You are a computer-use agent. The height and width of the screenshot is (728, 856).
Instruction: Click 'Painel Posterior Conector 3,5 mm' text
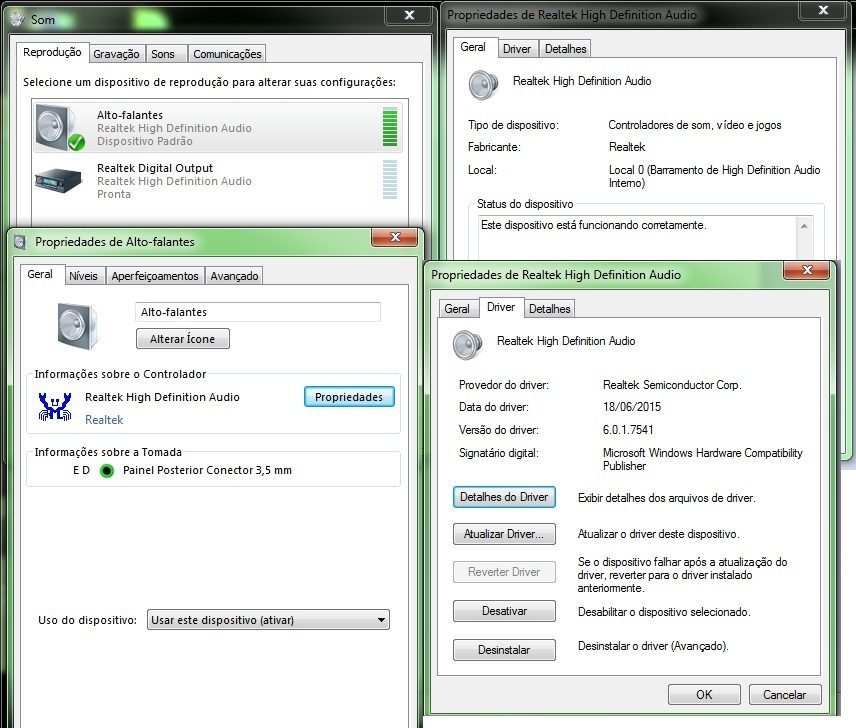207,470
